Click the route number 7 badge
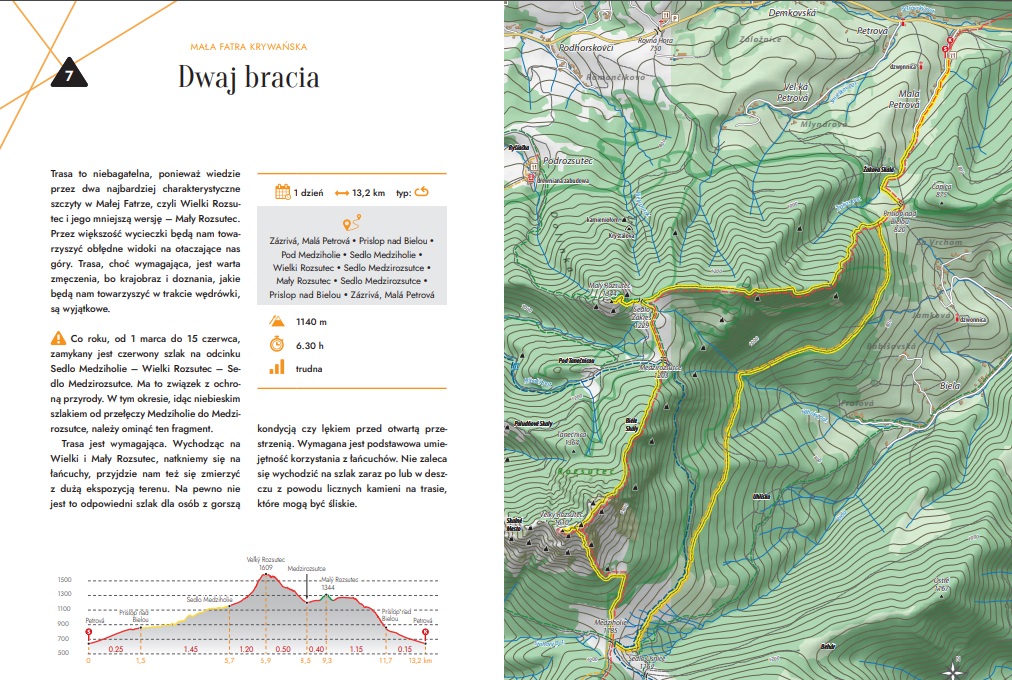The image size is (1012, 680). click(x=68, y=75)
